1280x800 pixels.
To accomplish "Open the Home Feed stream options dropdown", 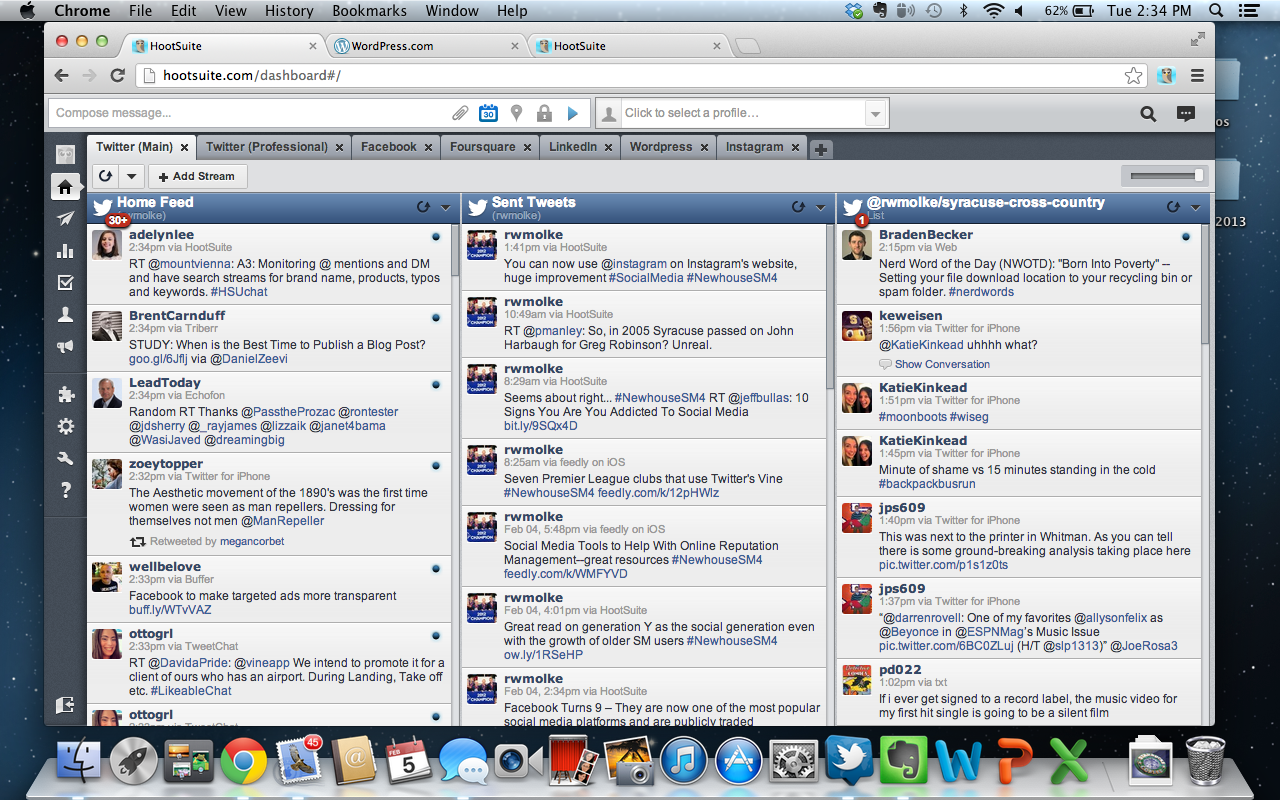I will click(446, 208).
